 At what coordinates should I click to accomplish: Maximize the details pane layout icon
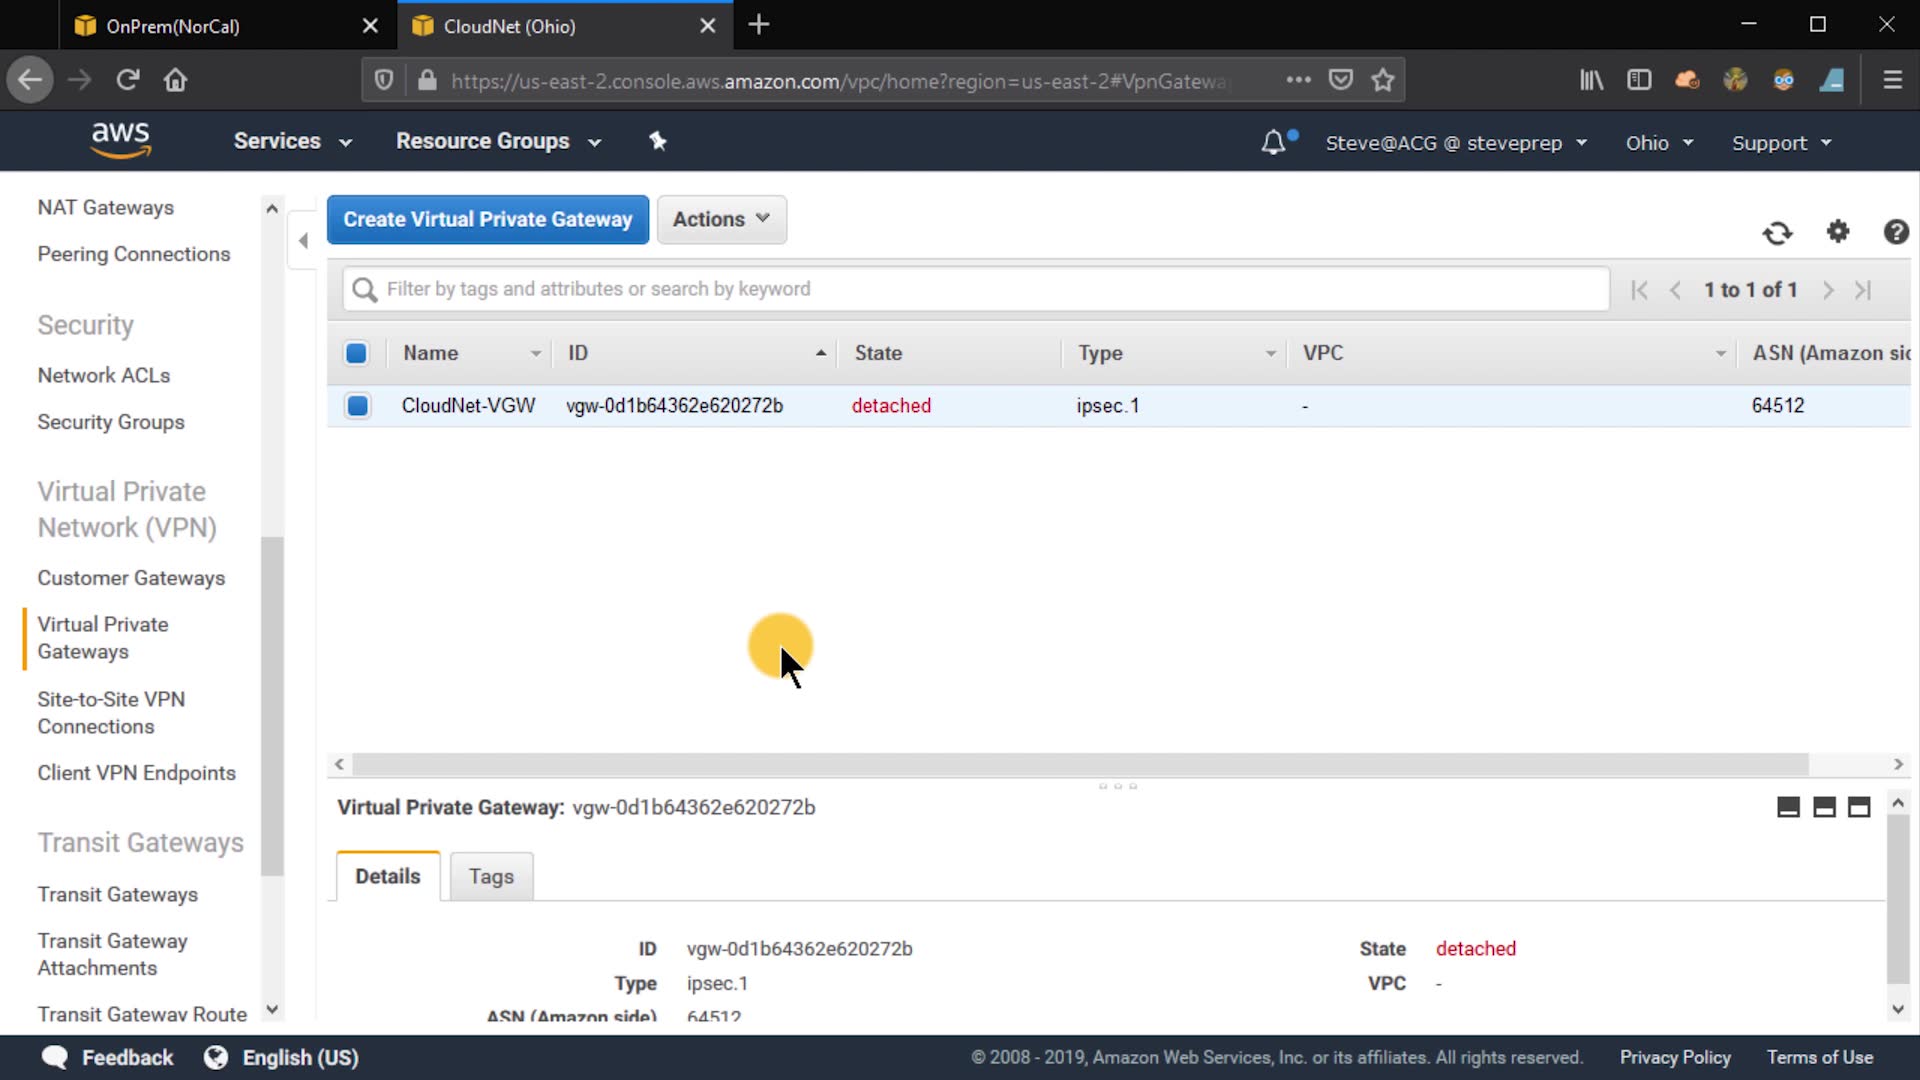coord(1859,807)
